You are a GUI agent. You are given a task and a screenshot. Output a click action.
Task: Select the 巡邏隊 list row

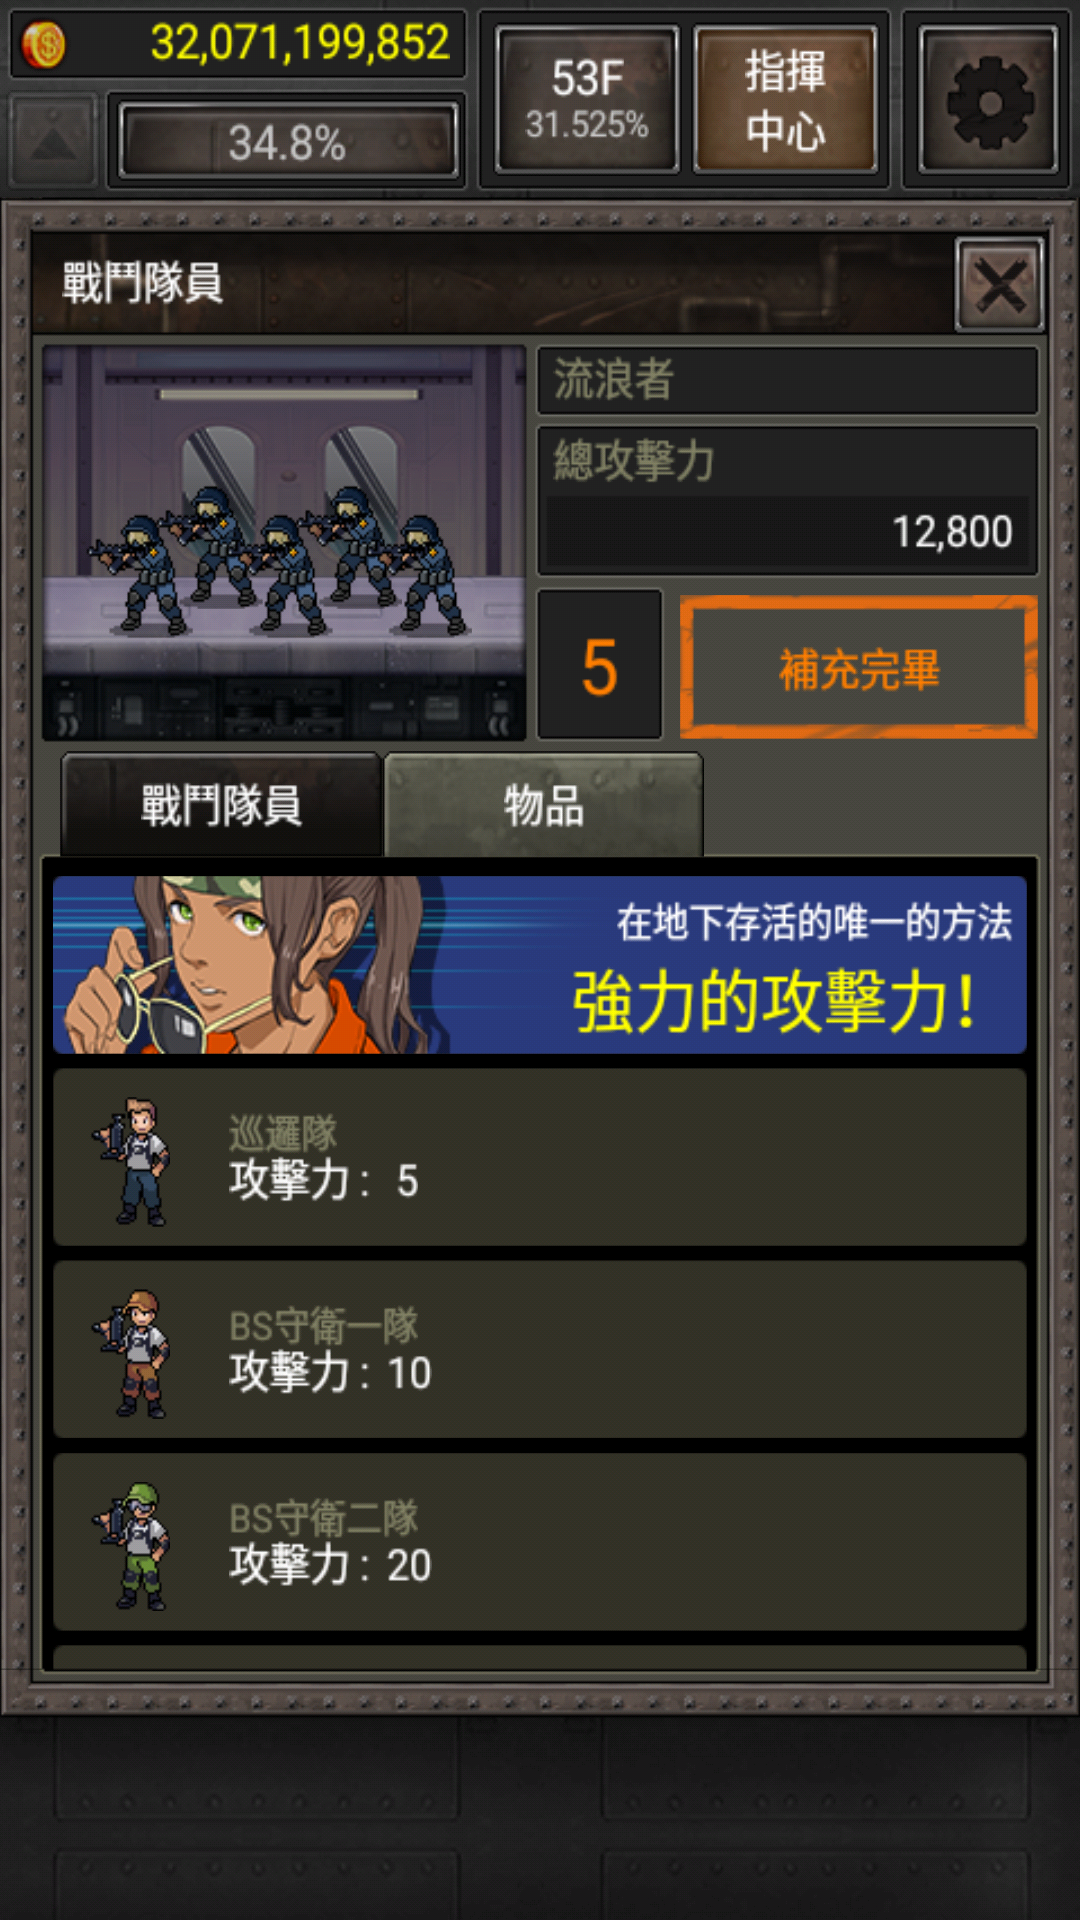tap(540, 1157)
